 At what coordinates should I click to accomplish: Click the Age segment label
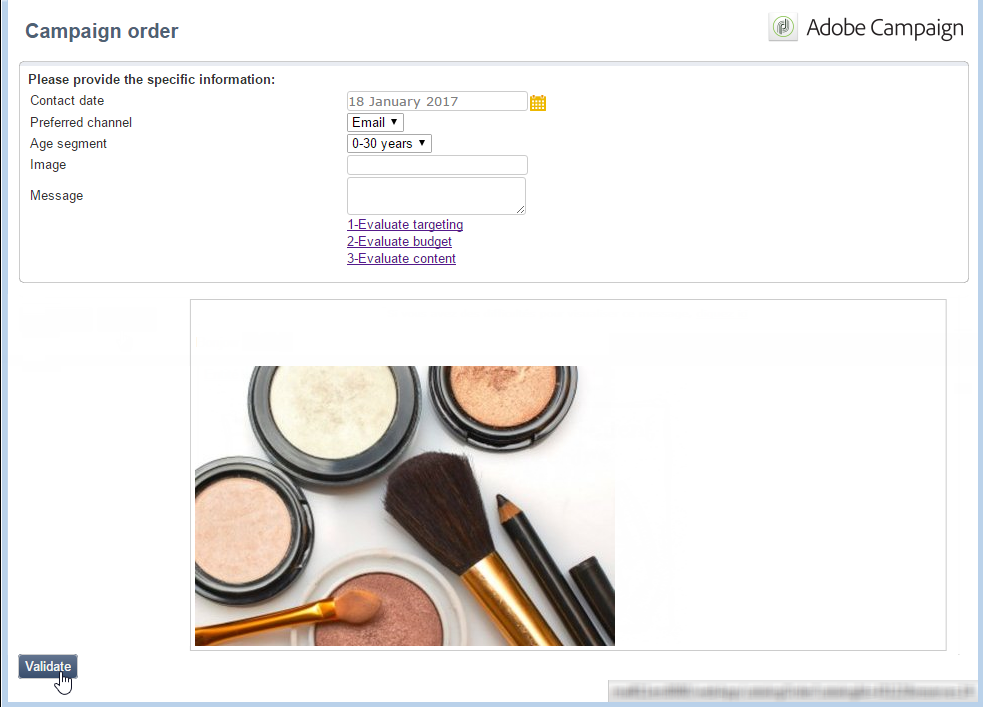(68, 144)
